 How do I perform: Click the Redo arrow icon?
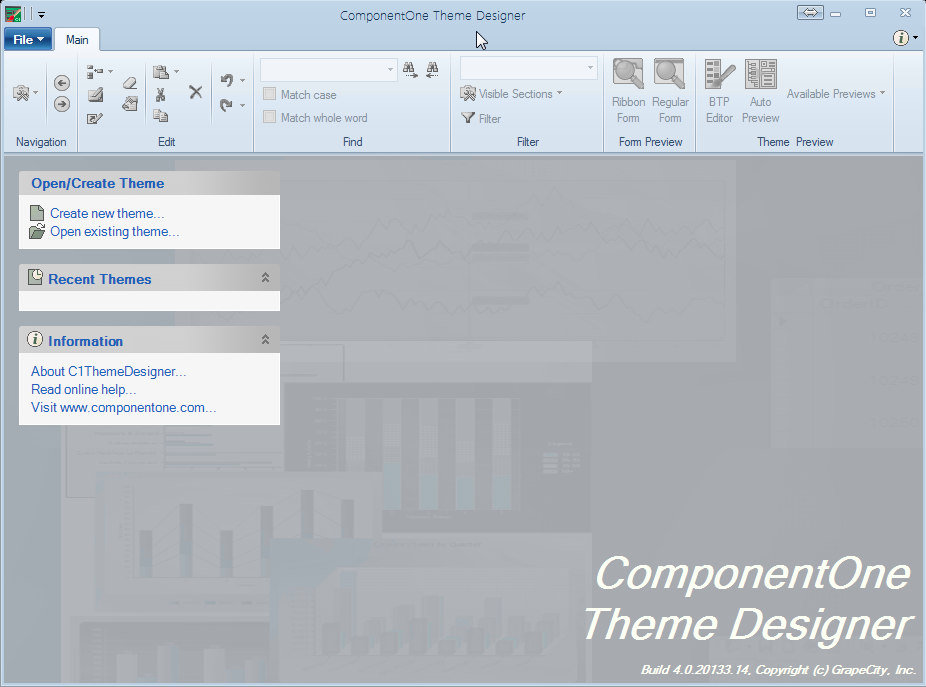[x=226, y=105]
